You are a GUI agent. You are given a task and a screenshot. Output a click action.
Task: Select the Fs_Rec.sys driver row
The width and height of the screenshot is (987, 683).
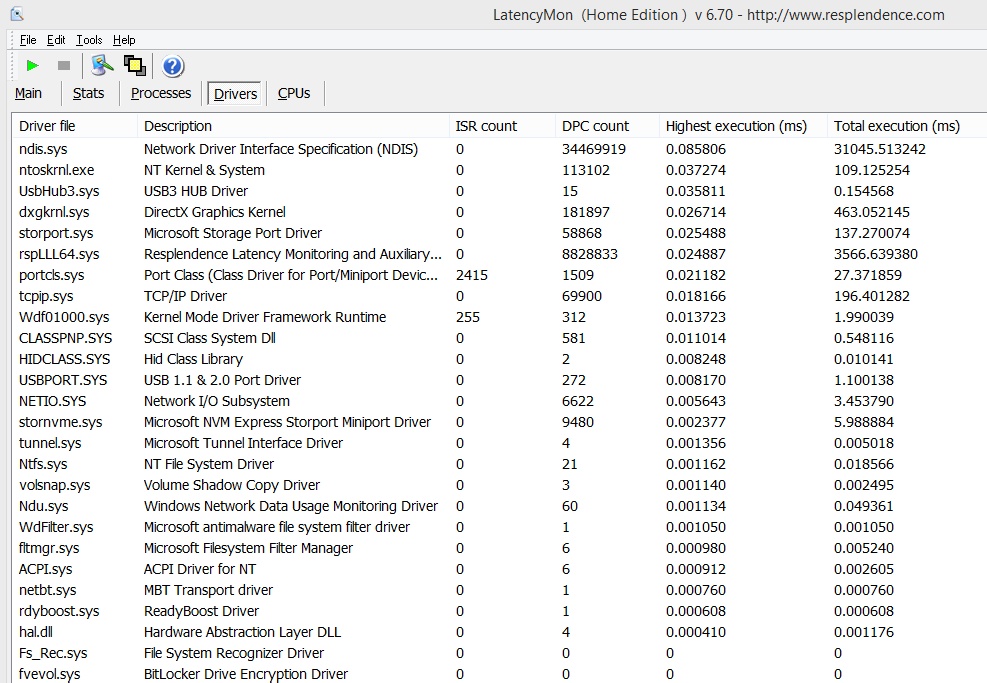pos(499,653)
